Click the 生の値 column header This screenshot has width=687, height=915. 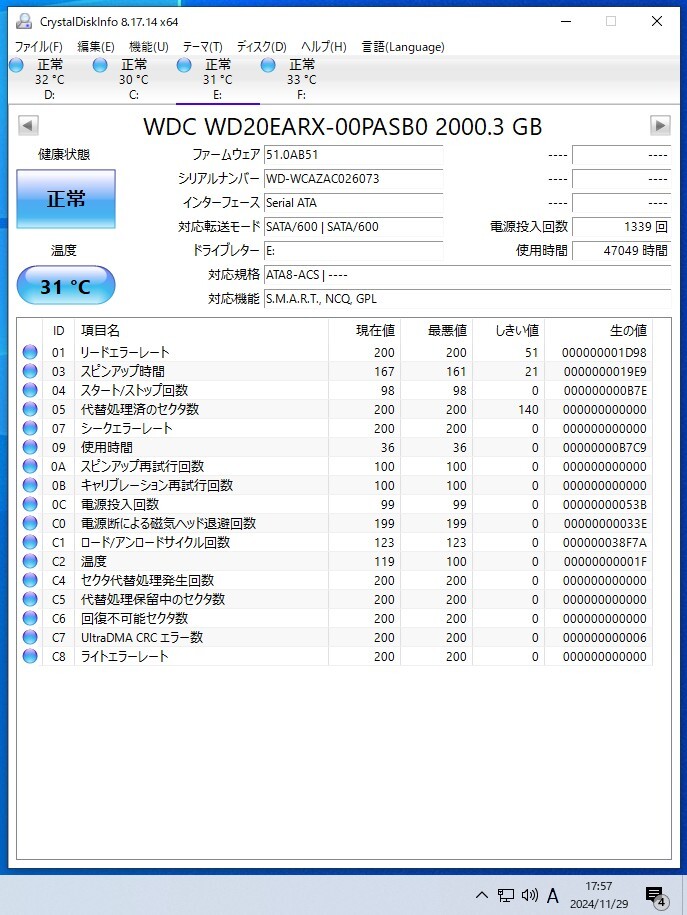598,330
